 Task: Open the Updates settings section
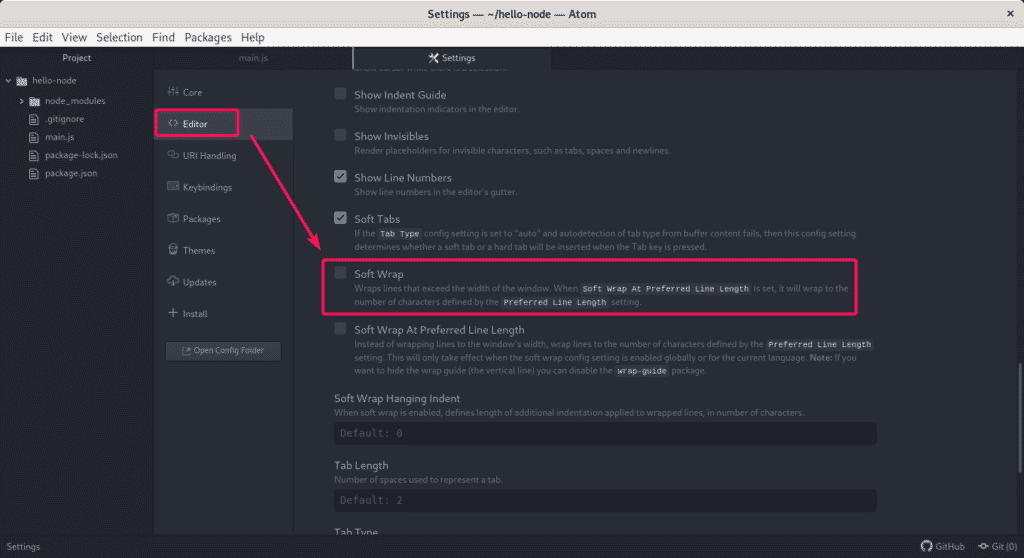(223, 282)
